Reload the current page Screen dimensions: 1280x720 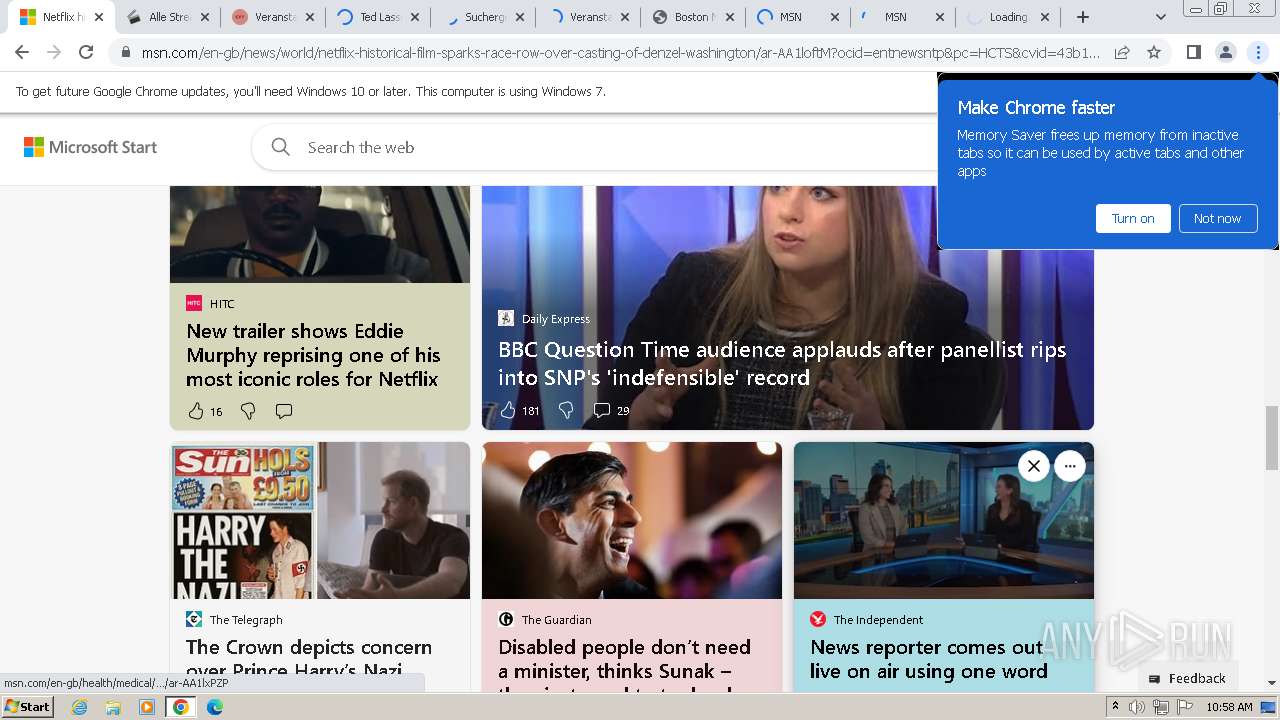(86, 52)
